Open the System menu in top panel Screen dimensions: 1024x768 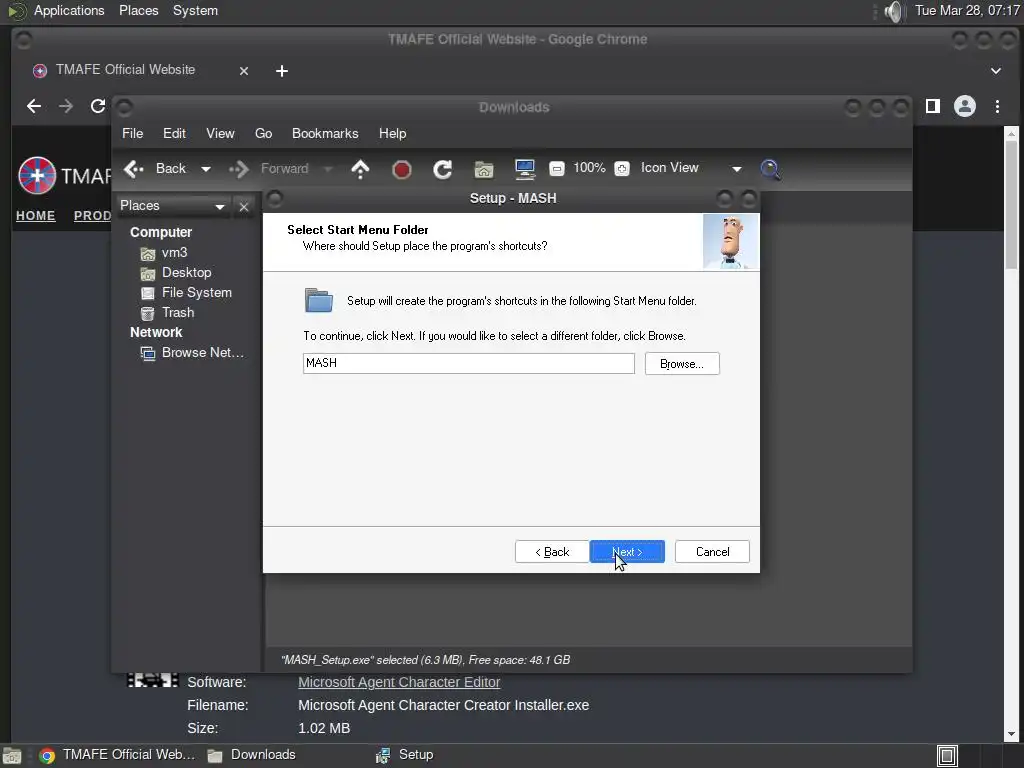point(195,10)
